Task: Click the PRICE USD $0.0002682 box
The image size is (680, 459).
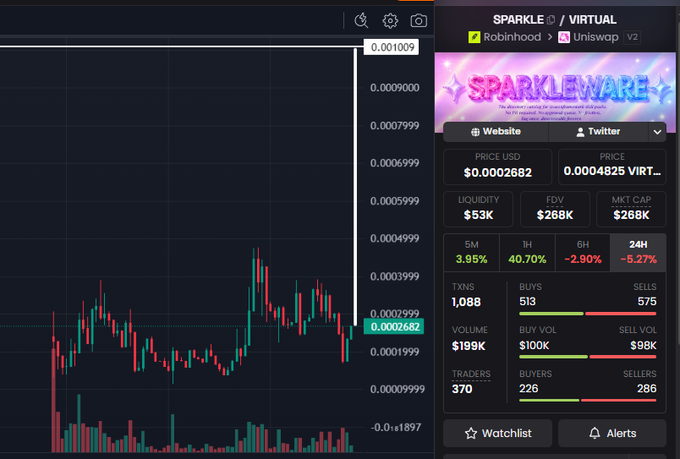Action: (x=497, y=167)
